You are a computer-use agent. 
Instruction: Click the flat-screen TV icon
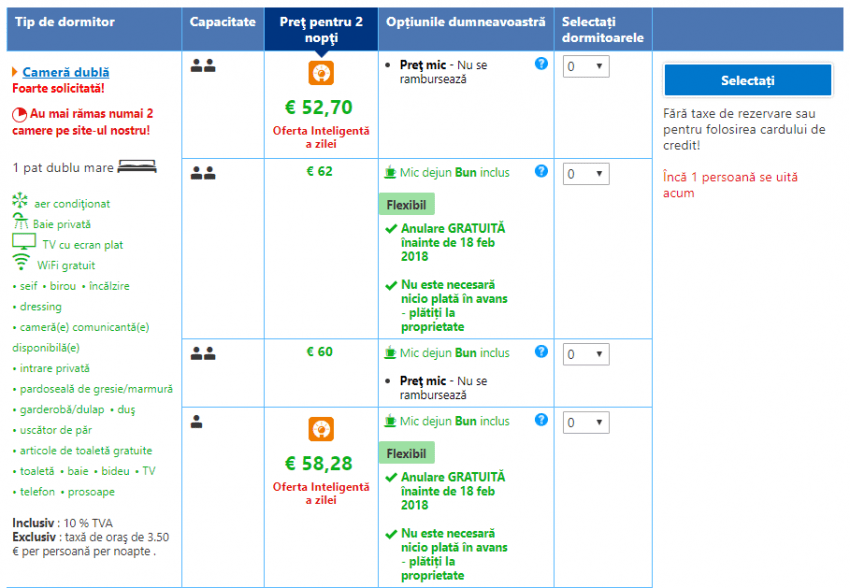click(x=24, y=242)
